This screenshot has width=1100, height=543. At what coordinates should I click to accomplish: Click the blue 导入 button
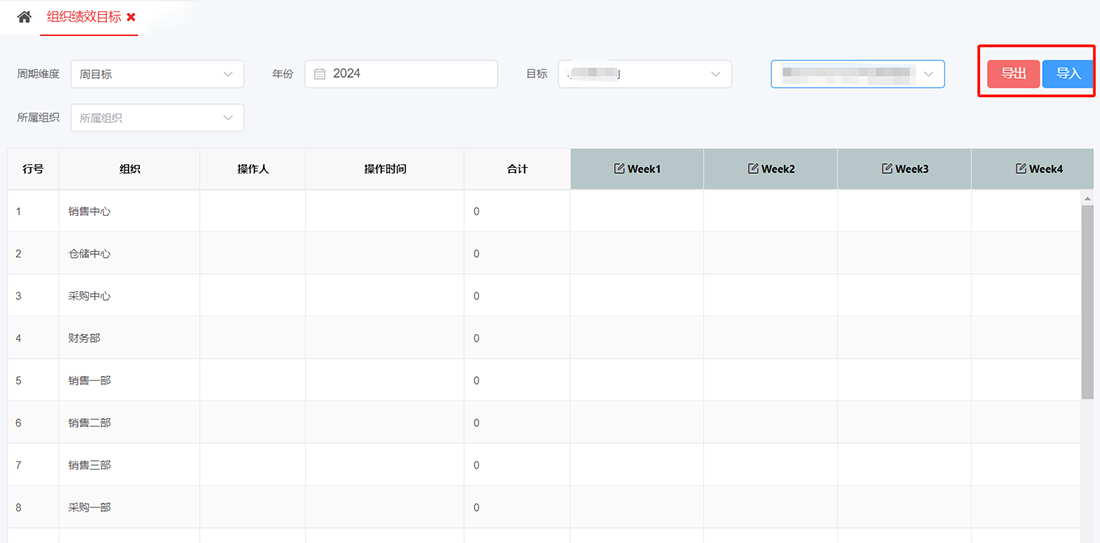click(x=1068, y=74)
